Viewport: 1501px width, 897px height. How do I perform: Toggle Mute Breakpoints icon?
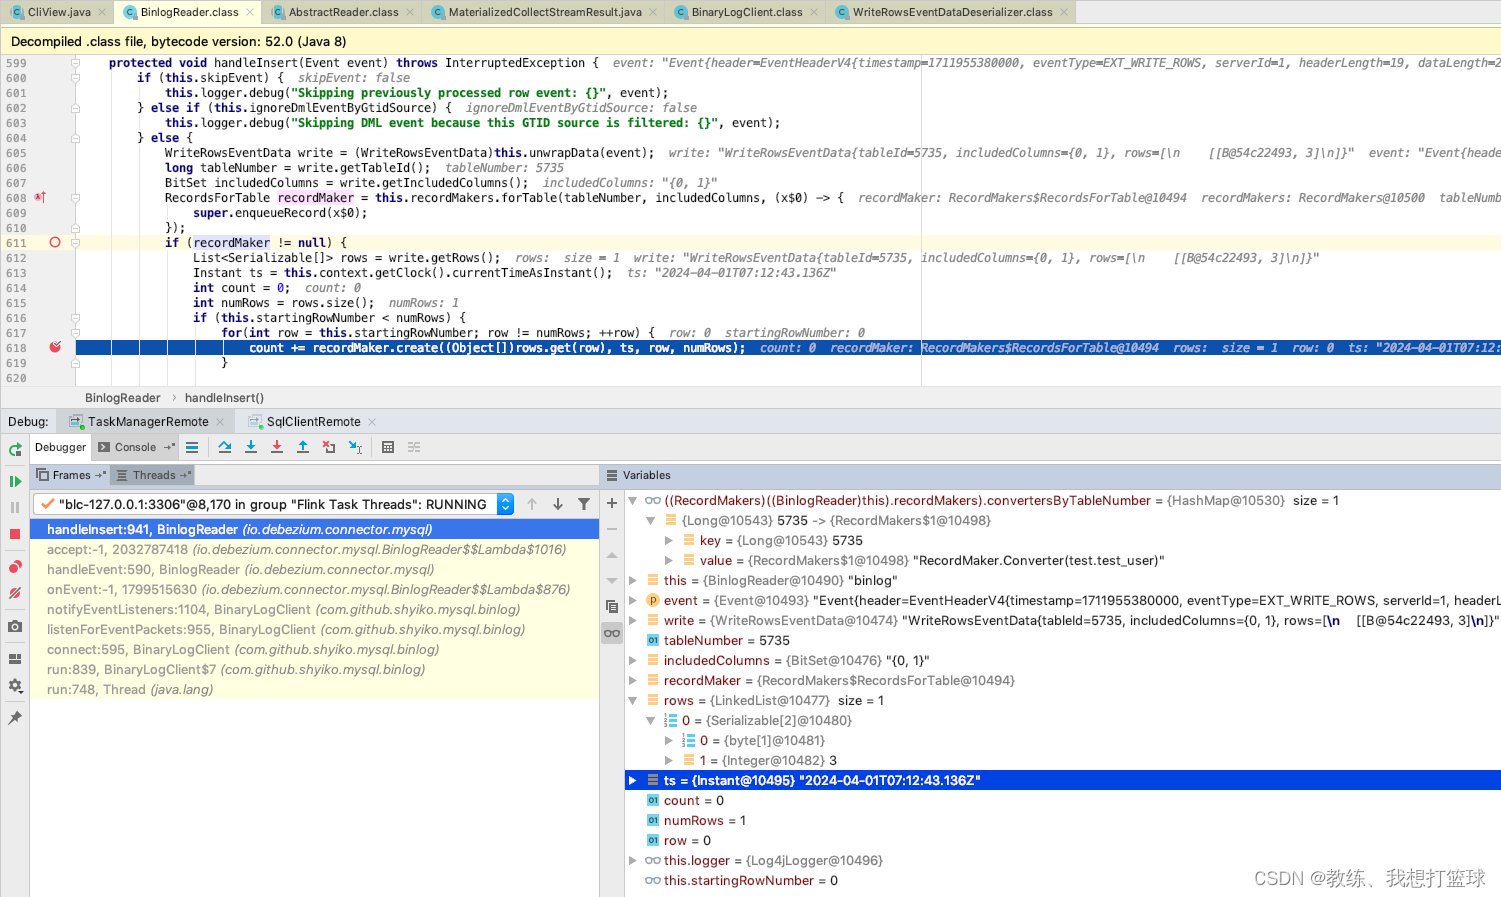(x=15, y=593)
